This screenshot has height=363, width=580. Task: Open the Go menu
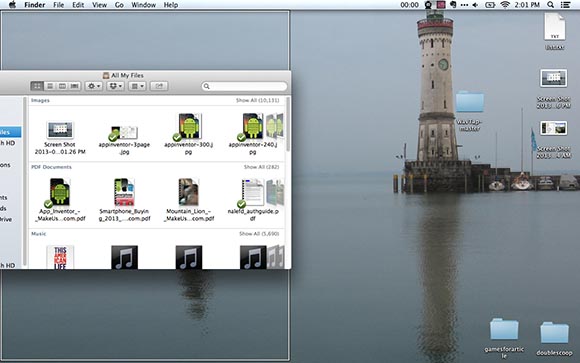pos(119,5)
